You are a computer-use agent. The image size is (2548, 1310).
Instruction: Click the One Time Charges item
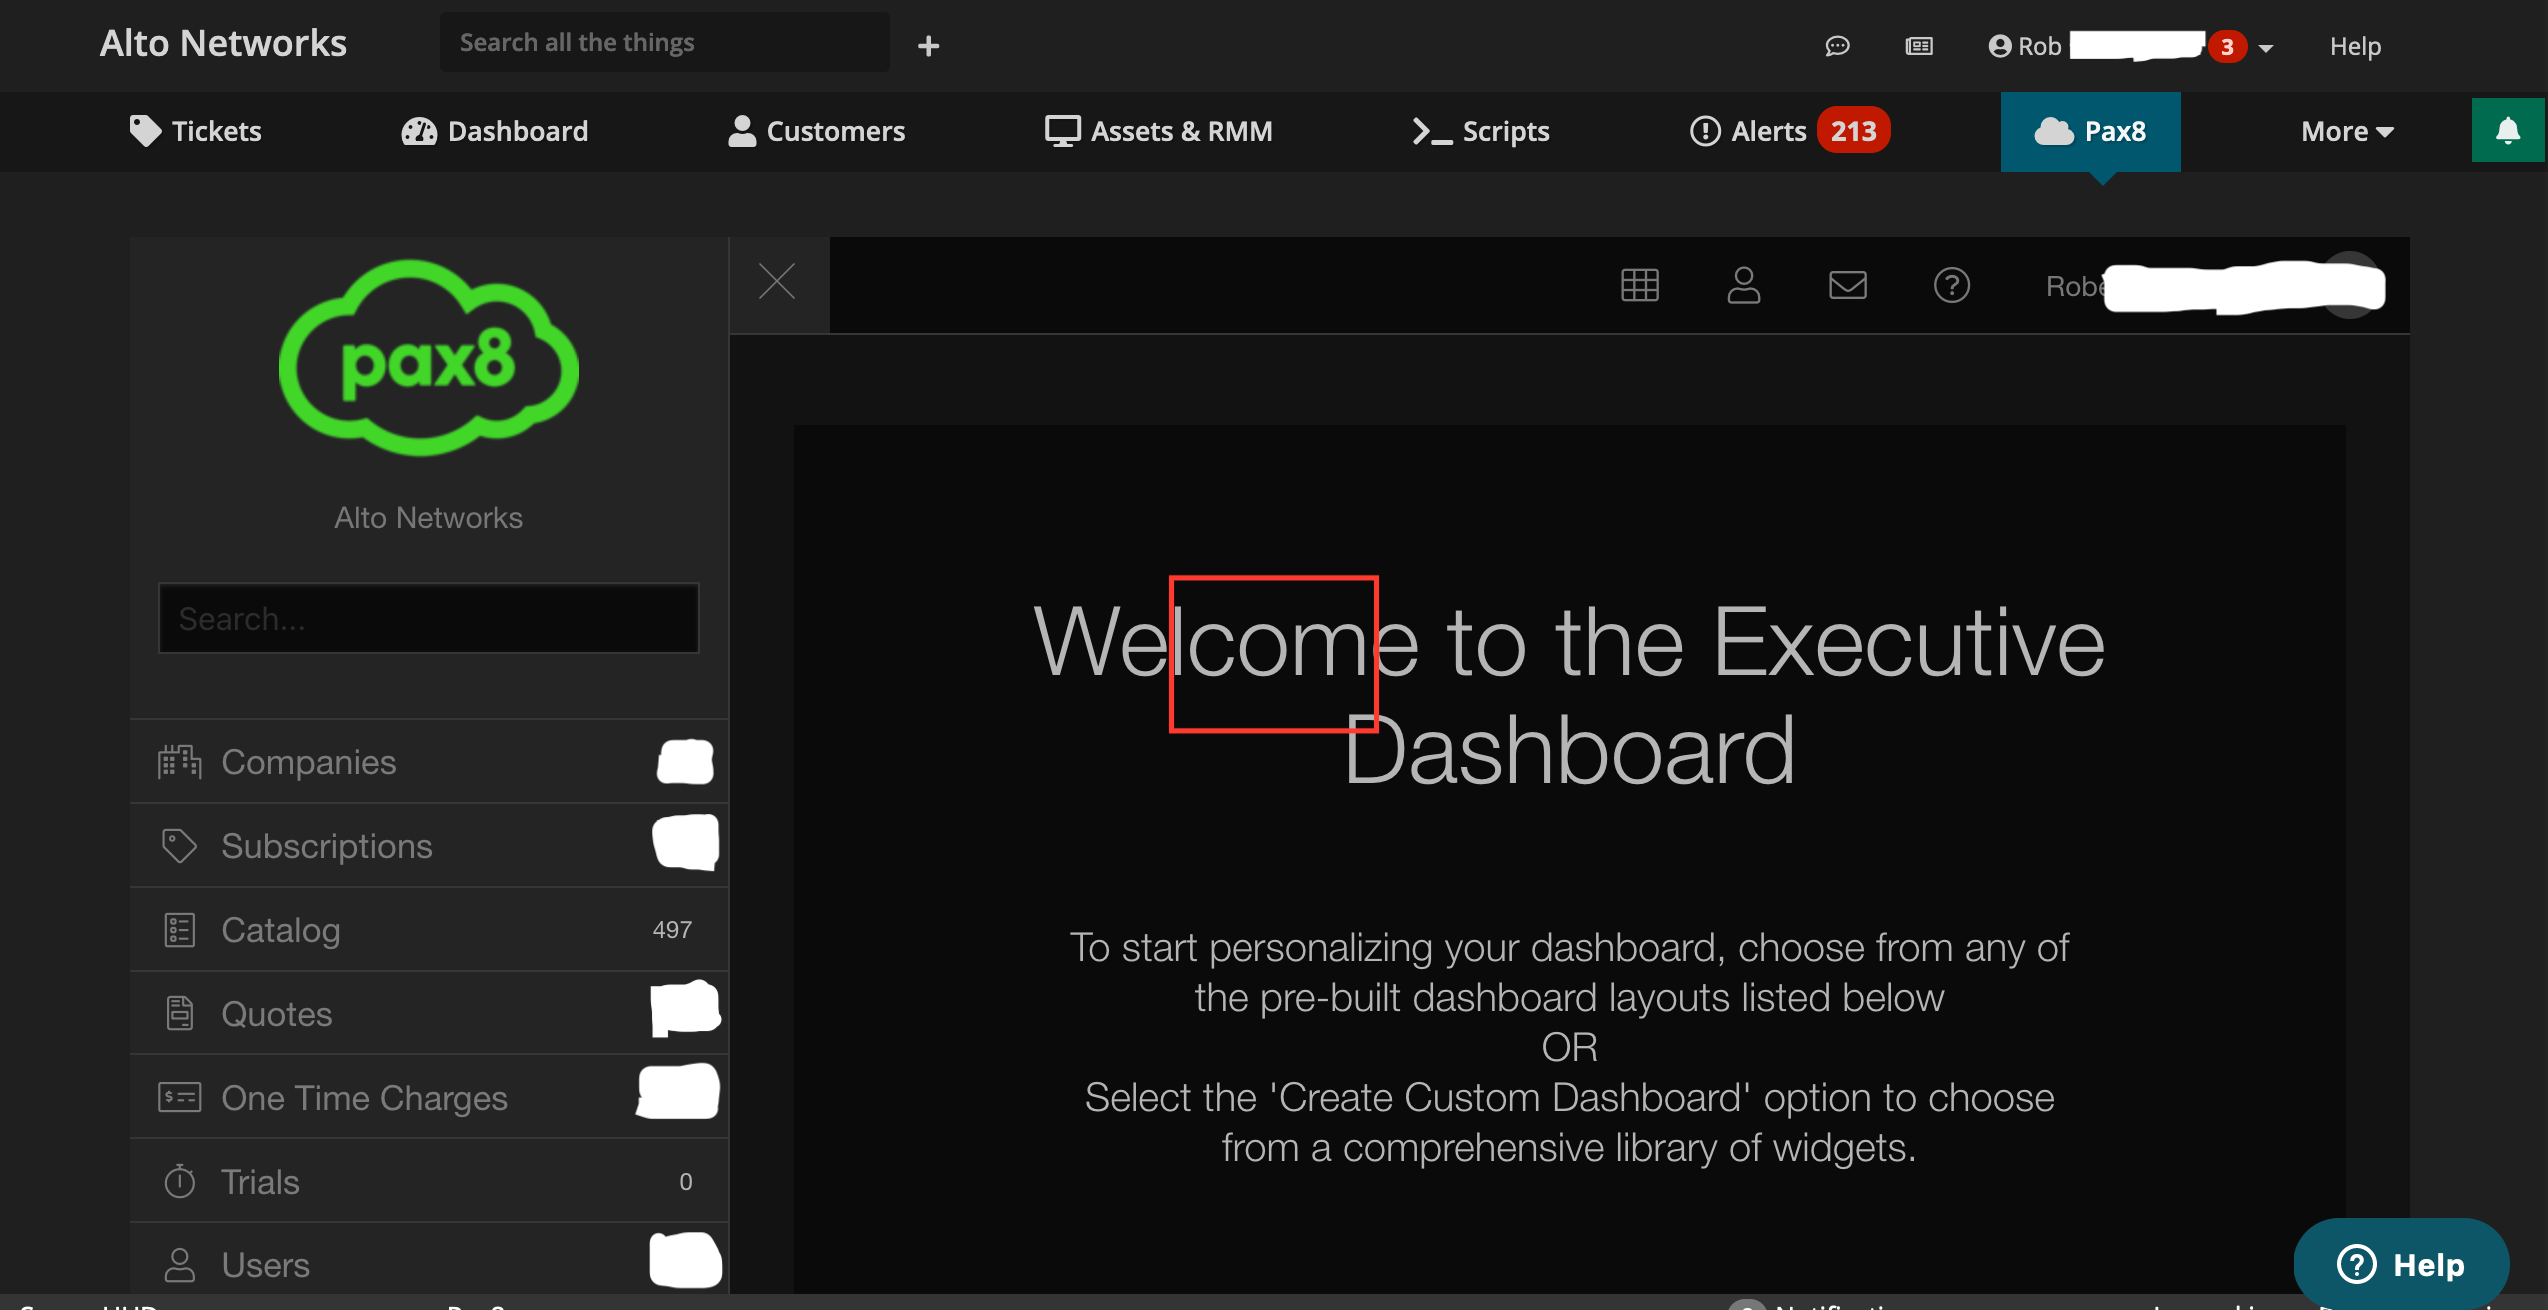point(364,1098)
